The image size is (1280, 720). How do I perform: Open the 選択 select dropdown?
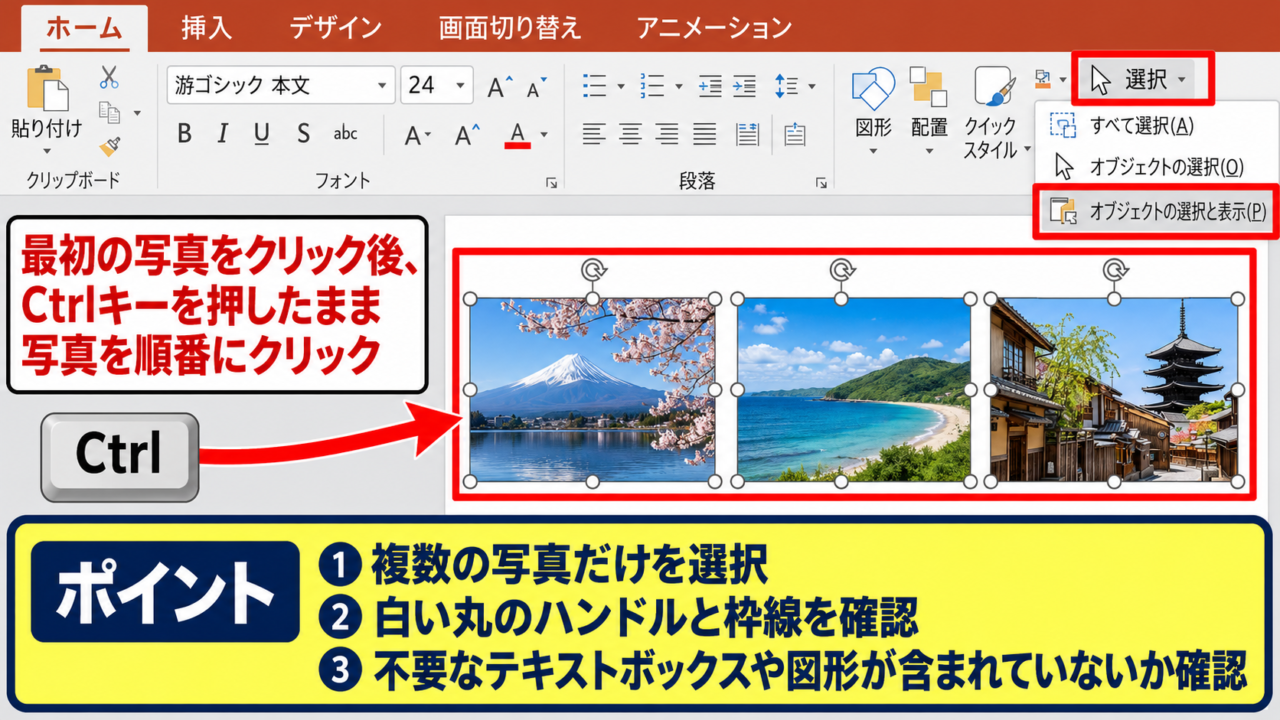point(1143,80)
